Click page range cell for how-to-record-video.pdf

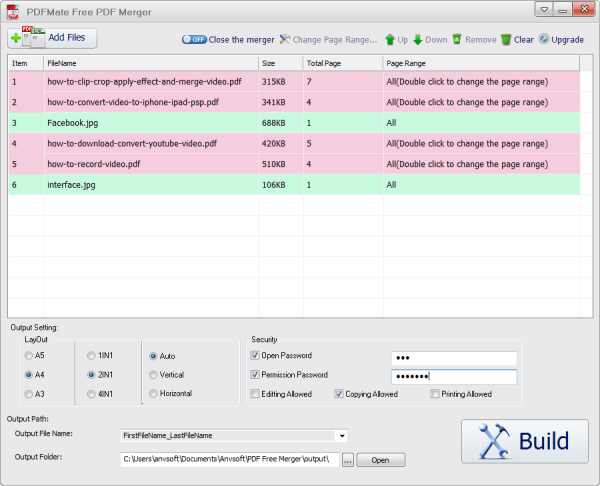[481, 164]
